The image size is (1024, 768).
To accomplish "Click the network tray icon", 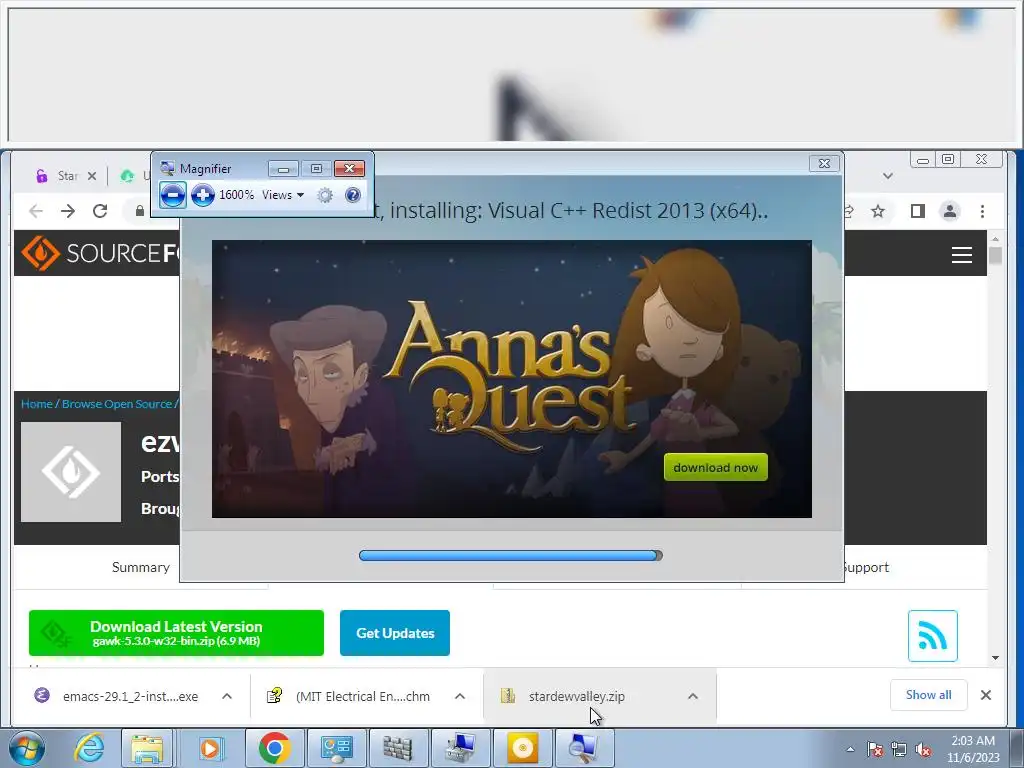I will [899, 749].
